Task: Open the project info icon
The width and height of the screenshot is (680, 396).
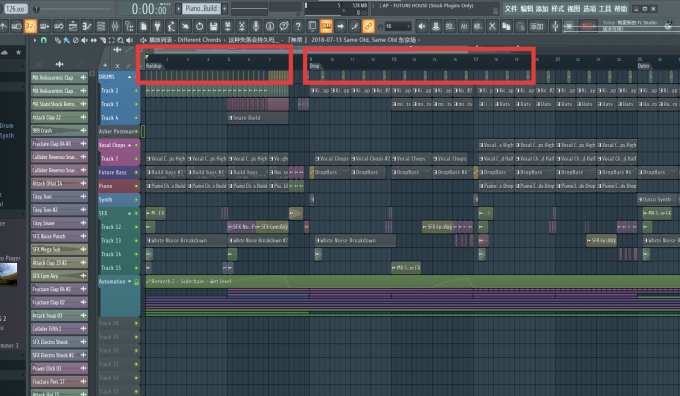Action: pyautogui.click(x=270, y=26)
